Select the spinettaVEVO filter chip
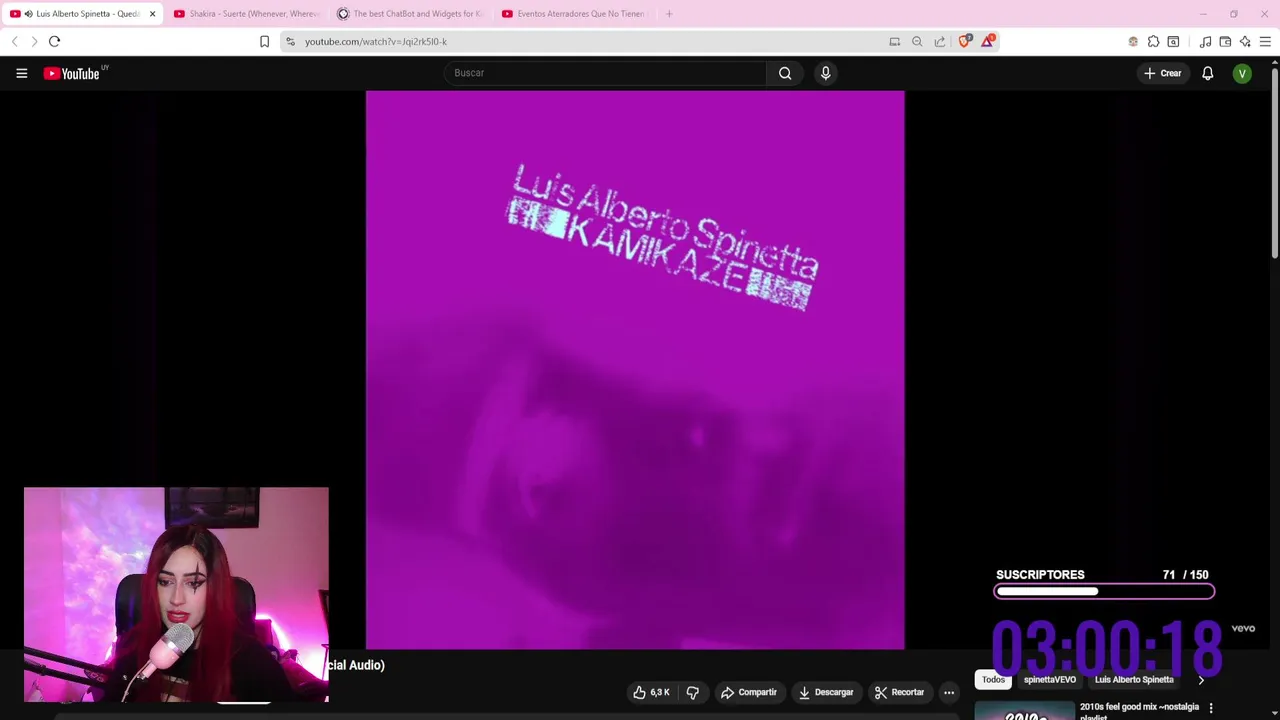 tap(1050, 680)
